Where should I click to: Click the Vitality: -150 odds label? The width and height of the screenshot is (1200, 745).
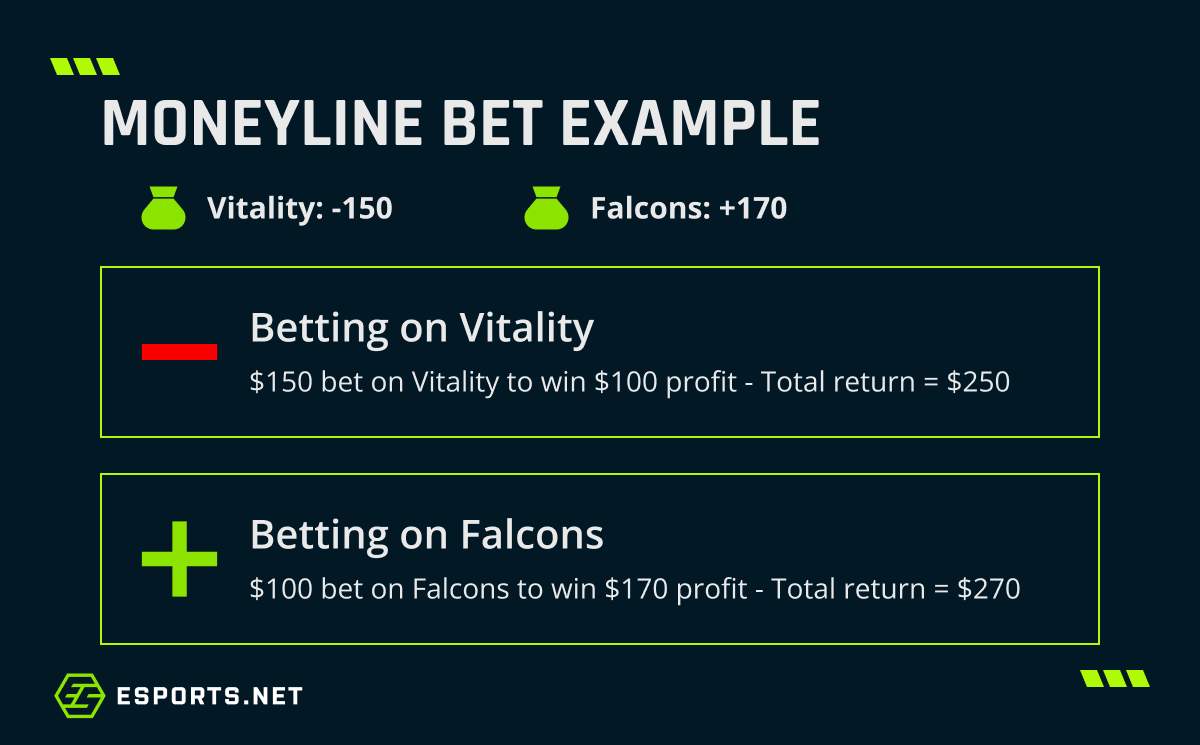click(x=300, y=209)
